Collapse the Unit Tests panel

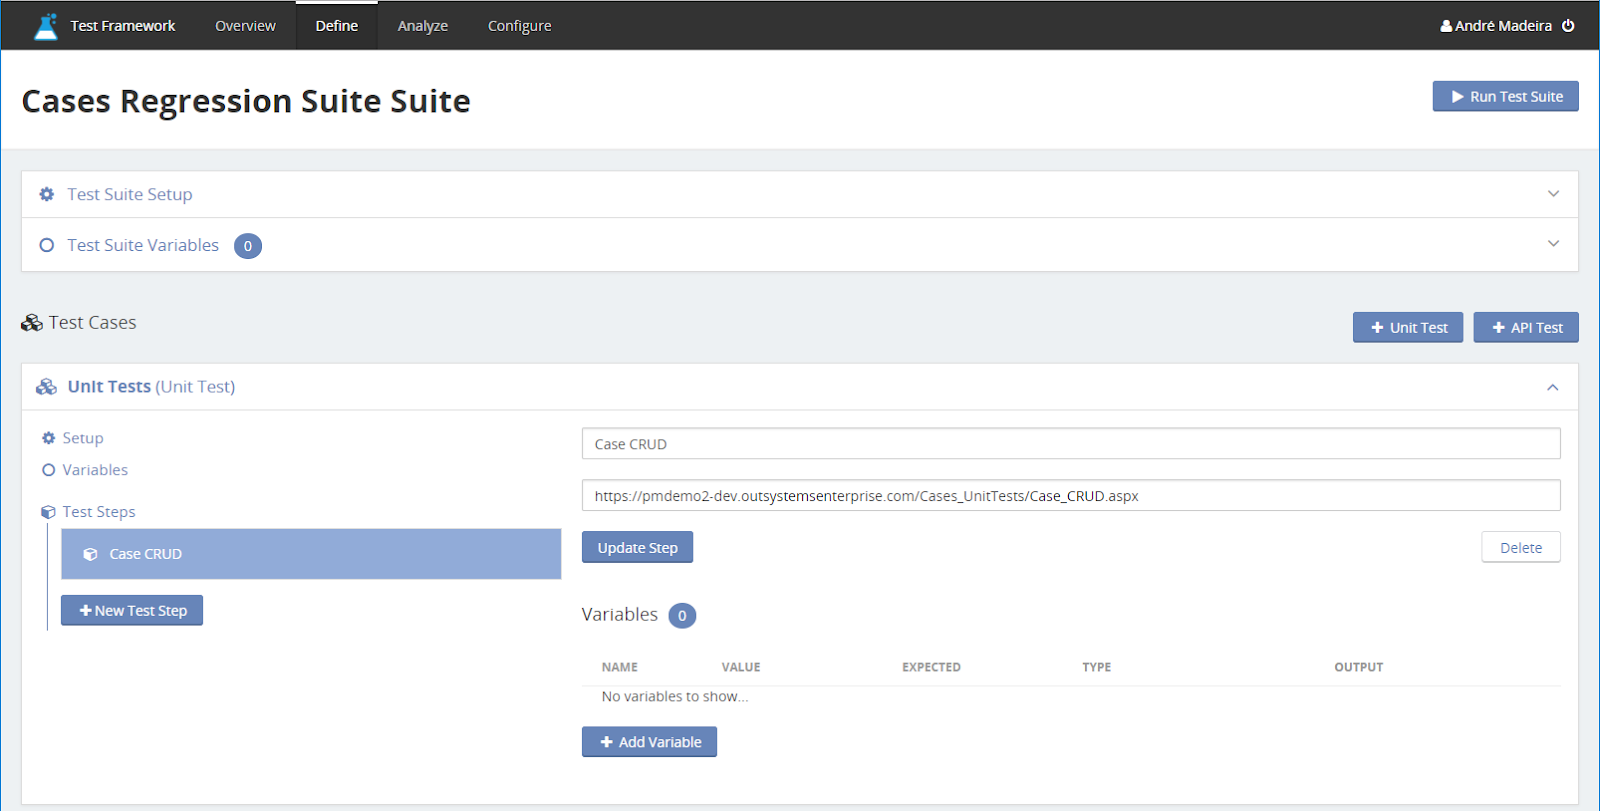1552,387
